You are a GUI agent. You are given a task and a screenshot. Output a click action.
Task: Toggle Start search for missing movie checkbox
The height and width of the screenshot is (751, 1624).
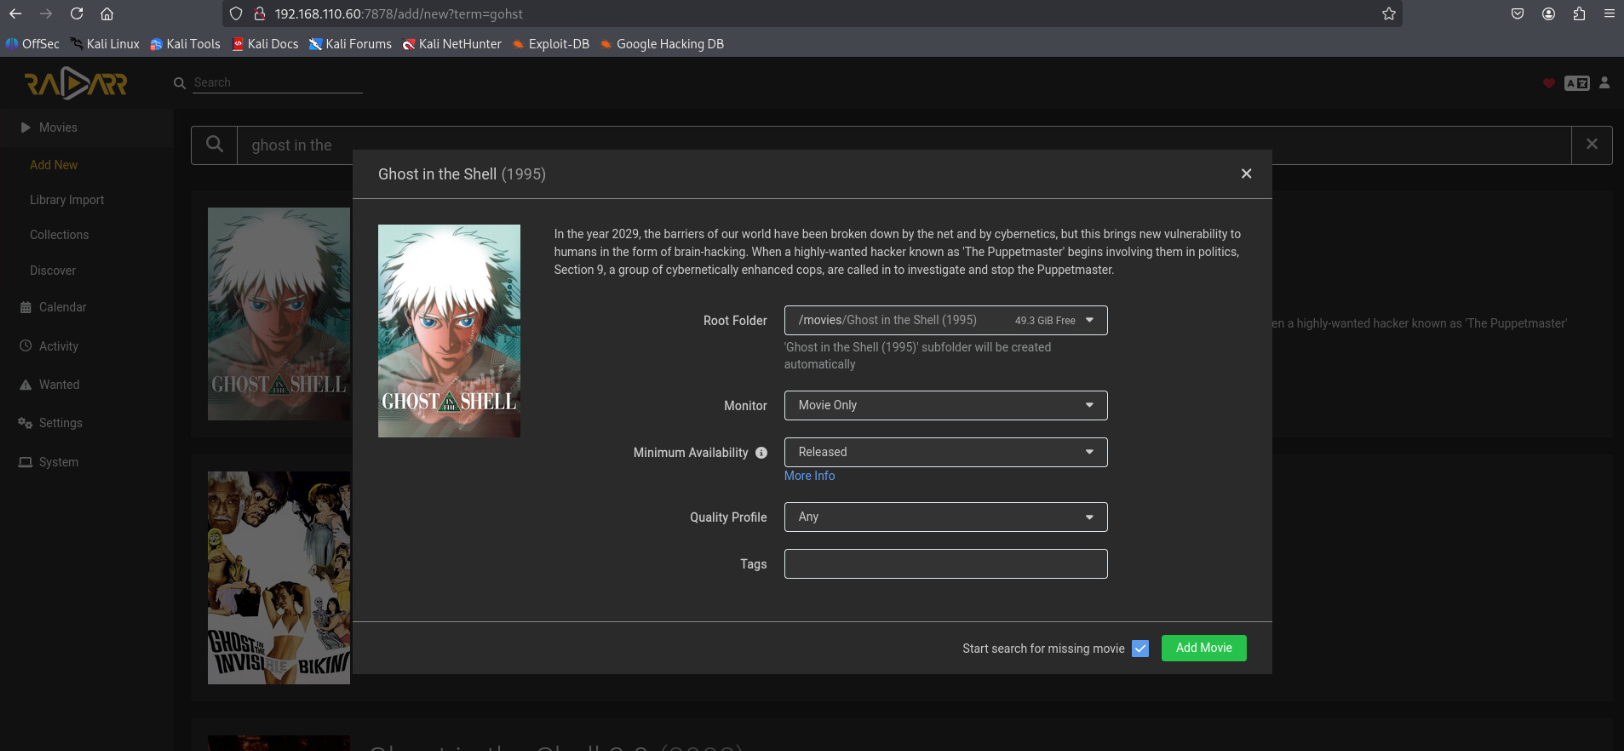click(1140, 649)
